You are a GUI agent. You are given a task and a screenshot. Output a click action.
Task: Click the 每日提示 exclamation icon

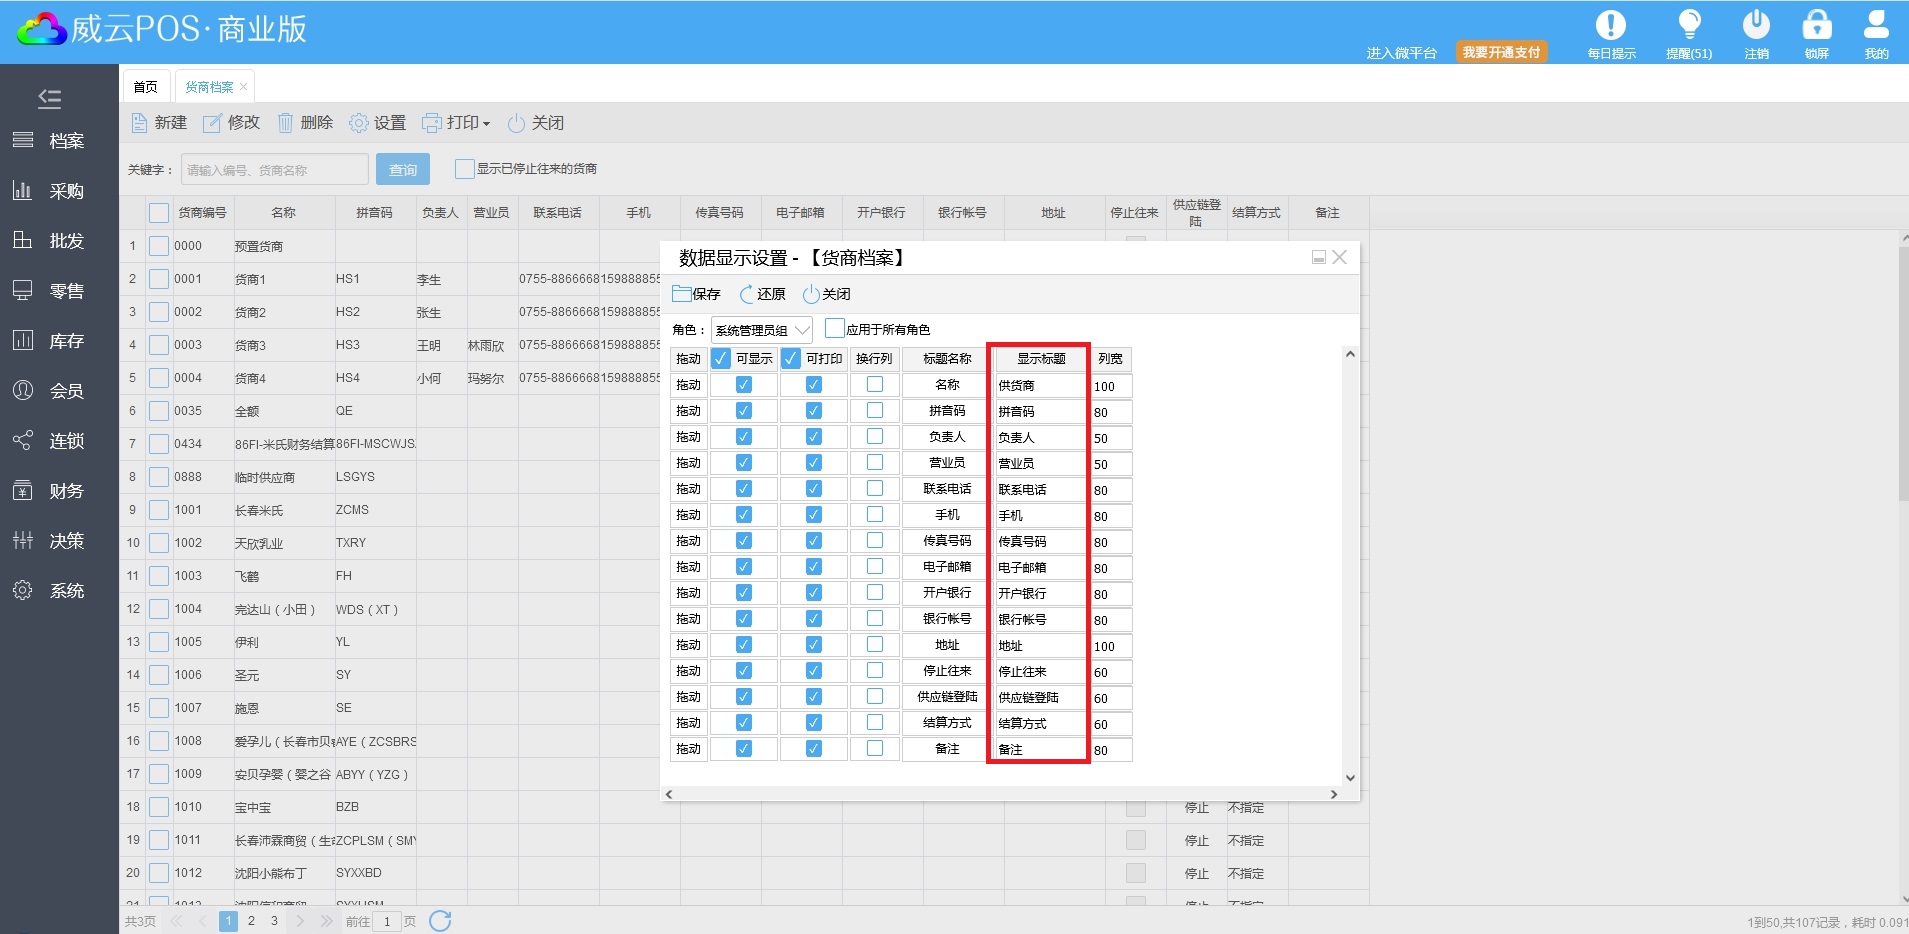1610,26
